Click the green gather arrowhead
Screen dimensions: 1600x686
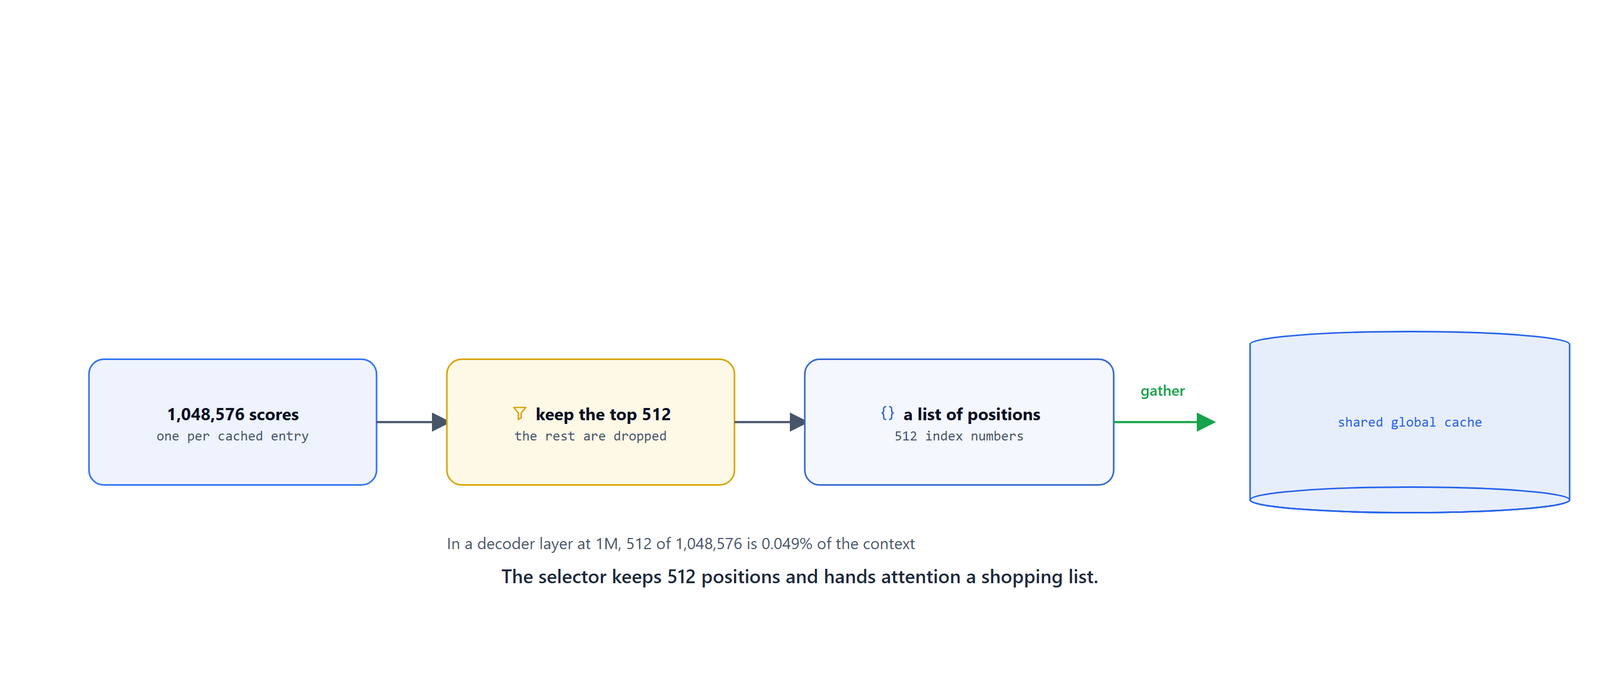click(x=1206, y=422)
